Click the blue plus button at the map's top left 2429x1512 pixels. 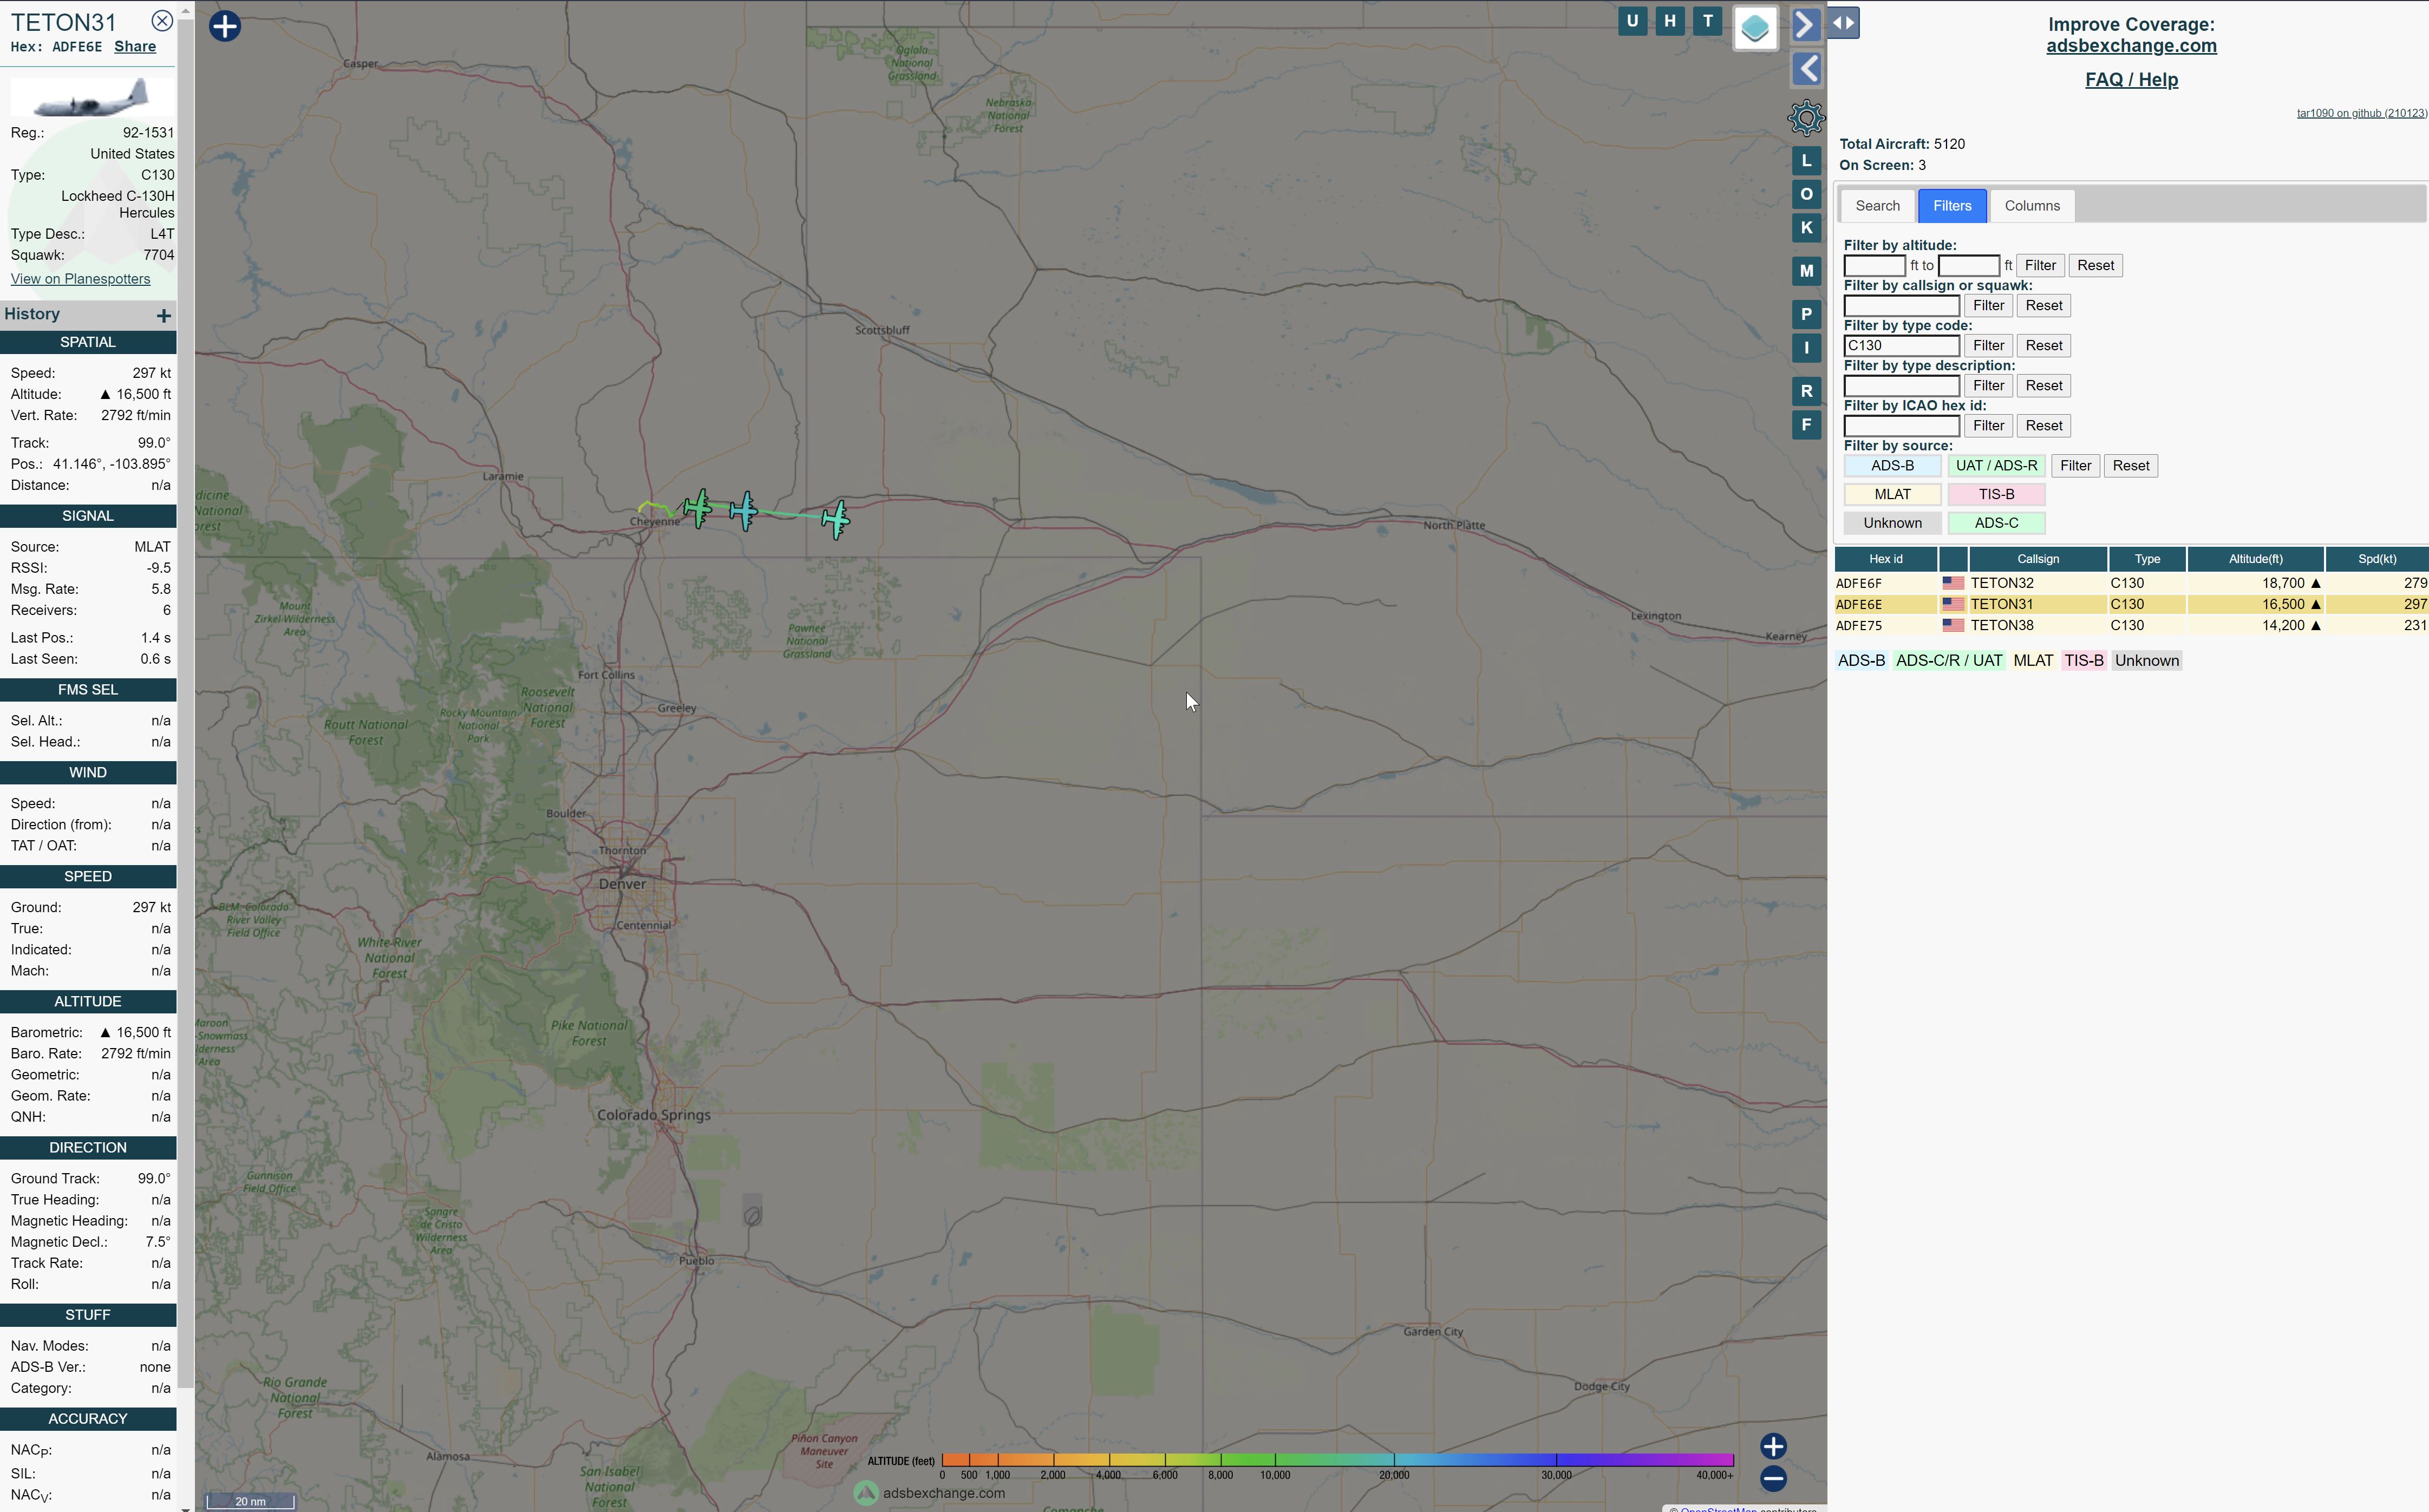point(225,26)
